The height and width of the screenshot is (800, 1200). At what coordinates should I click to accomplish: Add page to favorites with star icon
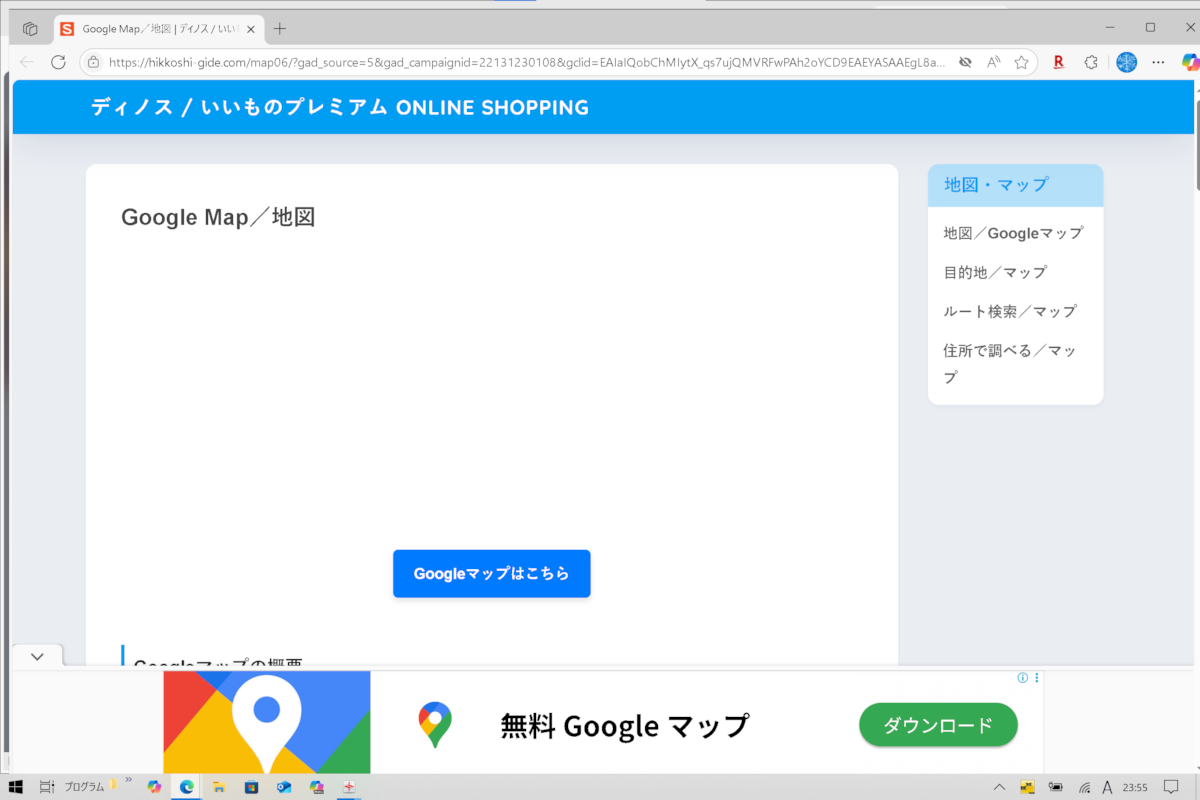pyautogui.click(x=1021, y=62)
